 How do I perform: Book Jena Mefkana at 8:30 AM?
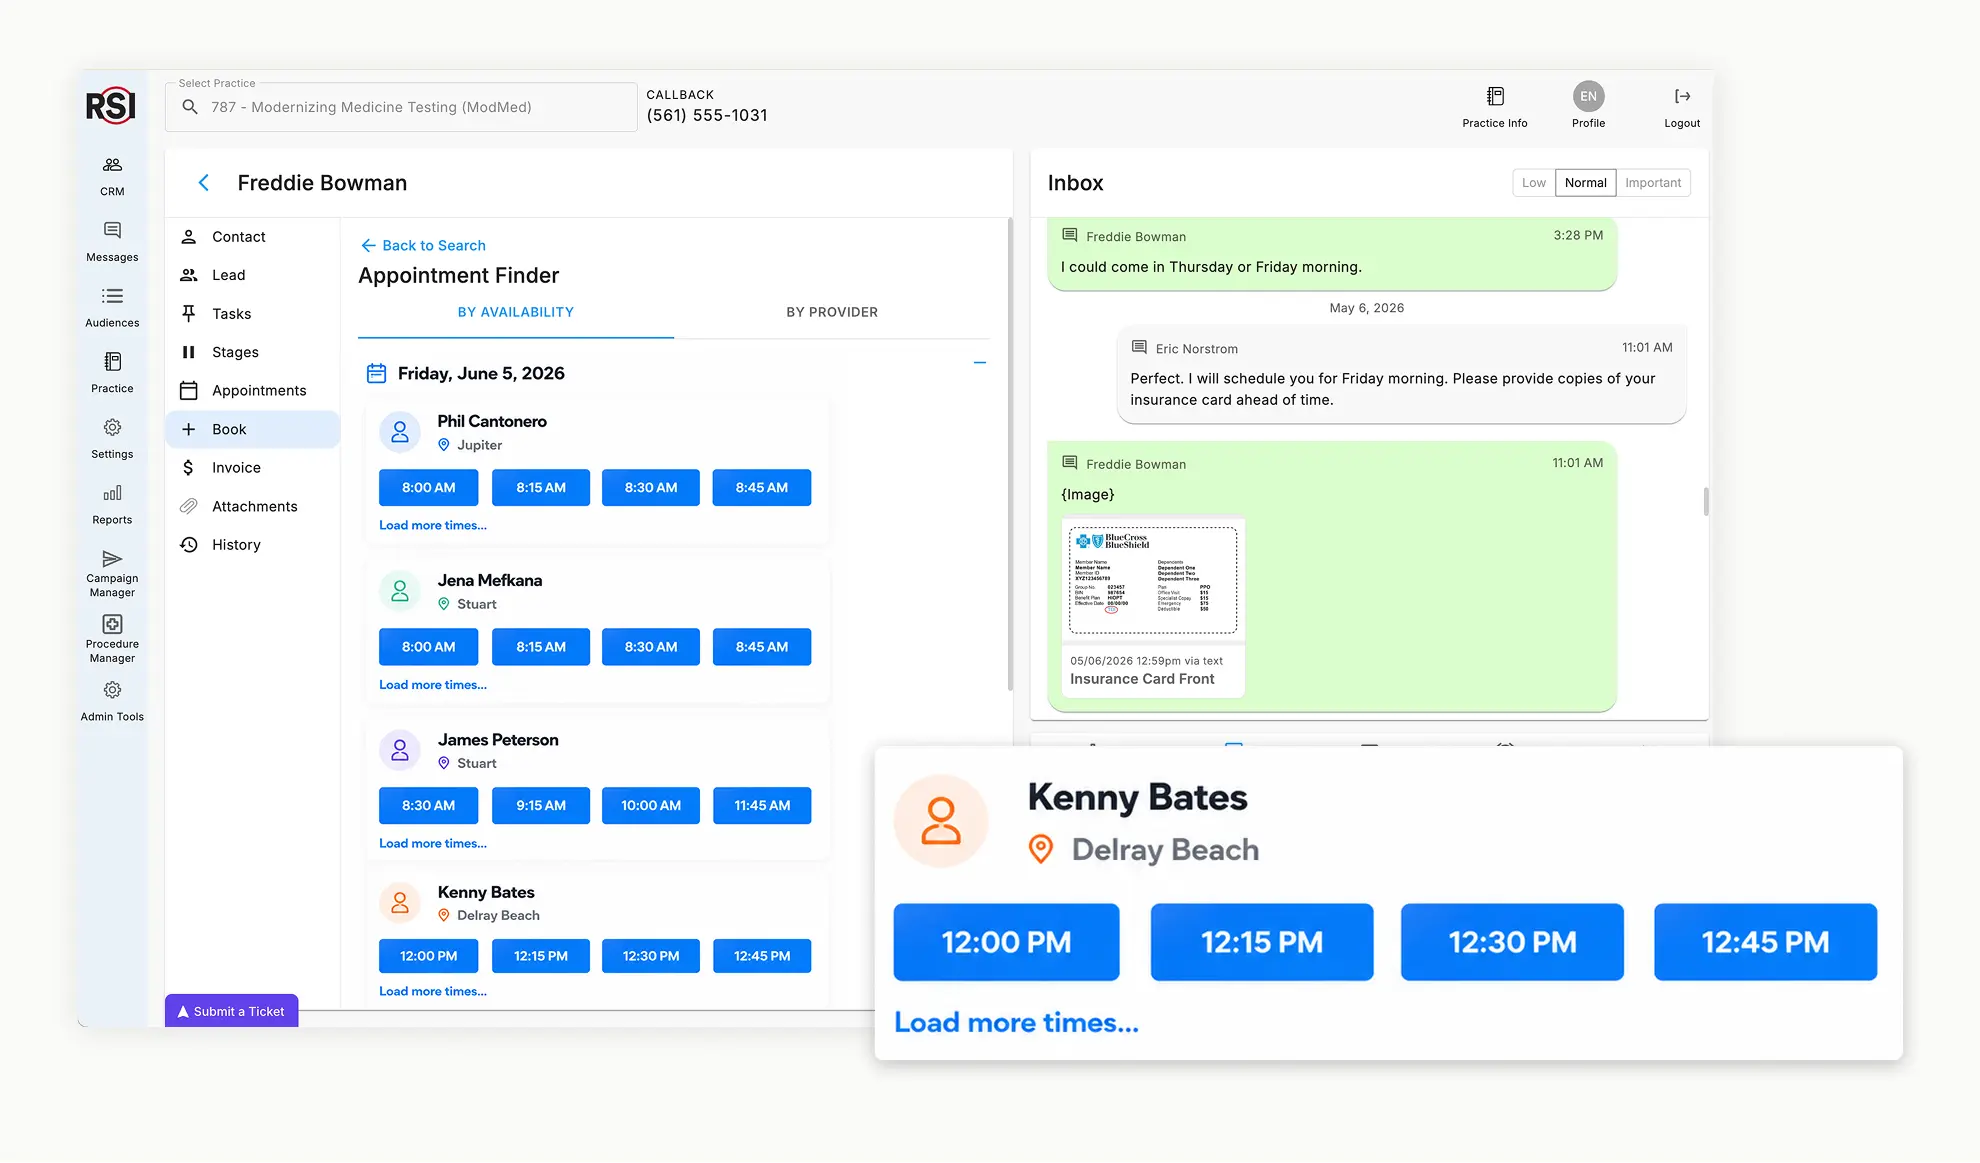(x=651, y=646)
